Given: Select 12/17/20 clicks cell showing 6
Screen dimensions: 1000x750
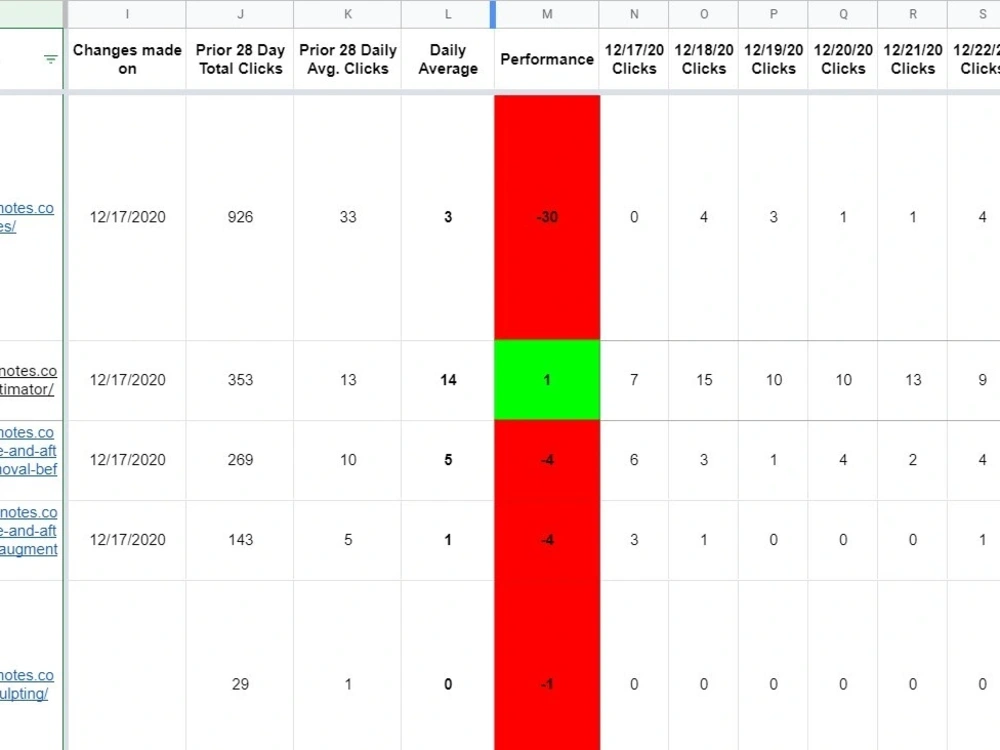Looking at the screenshot, I should [x=634, y=460].
